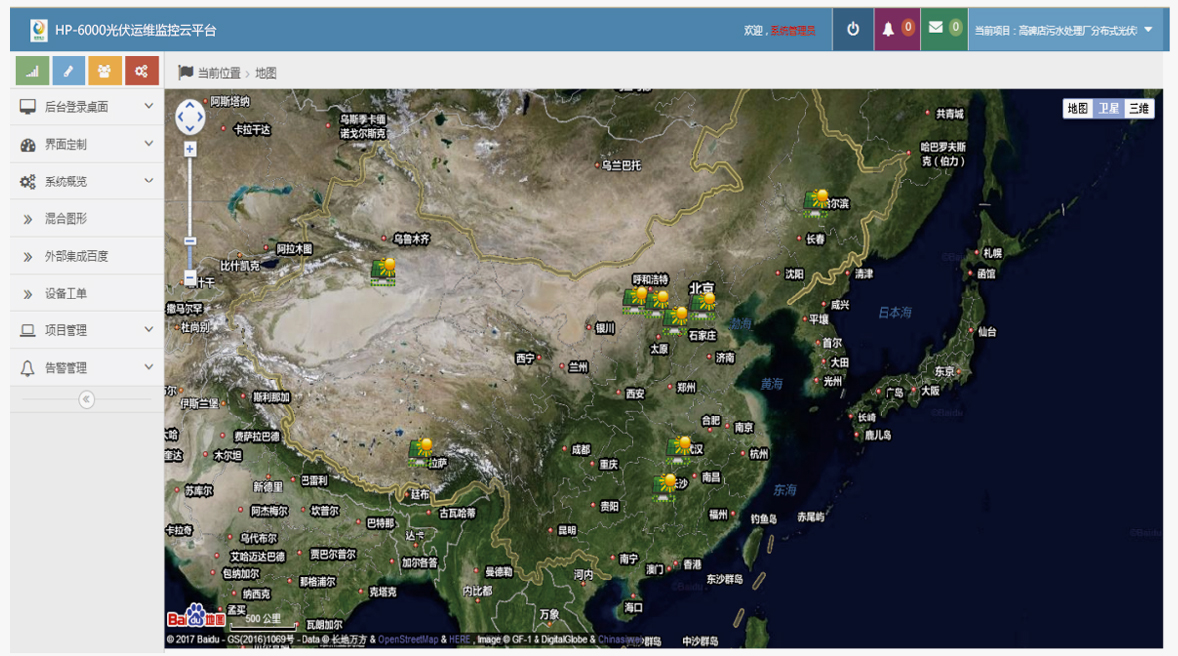The image size is (1178, 656).
Task: Switch map to 地图 standard view
Action: coord(1077,109)
